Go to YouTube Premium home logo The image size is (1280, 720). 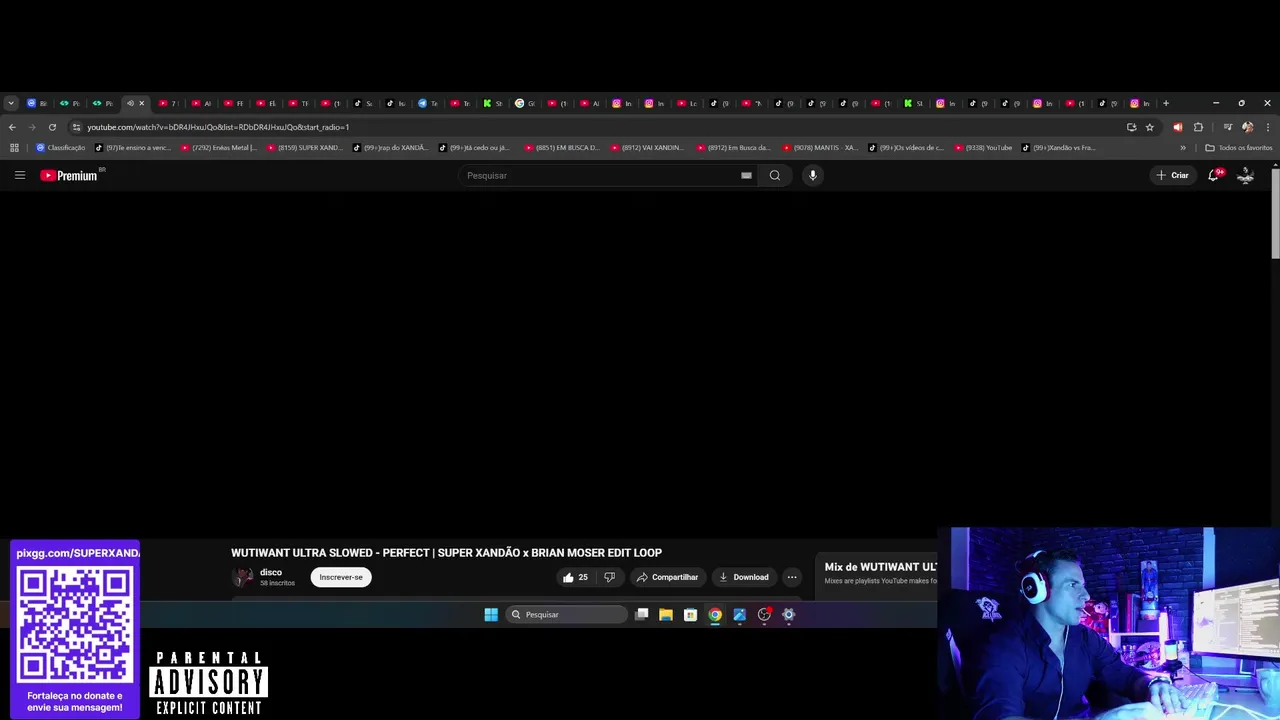(69, 175)
